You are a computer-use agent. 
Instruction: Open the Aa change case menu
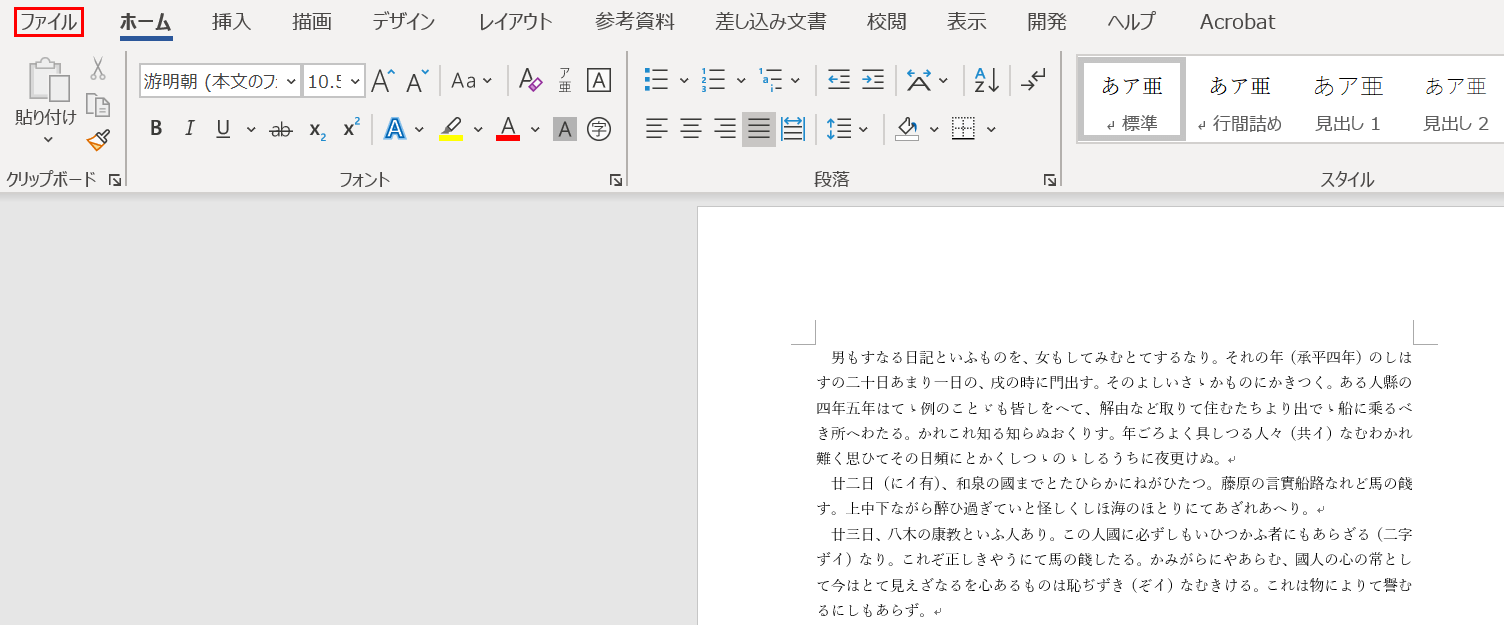[x=472, y=81]
